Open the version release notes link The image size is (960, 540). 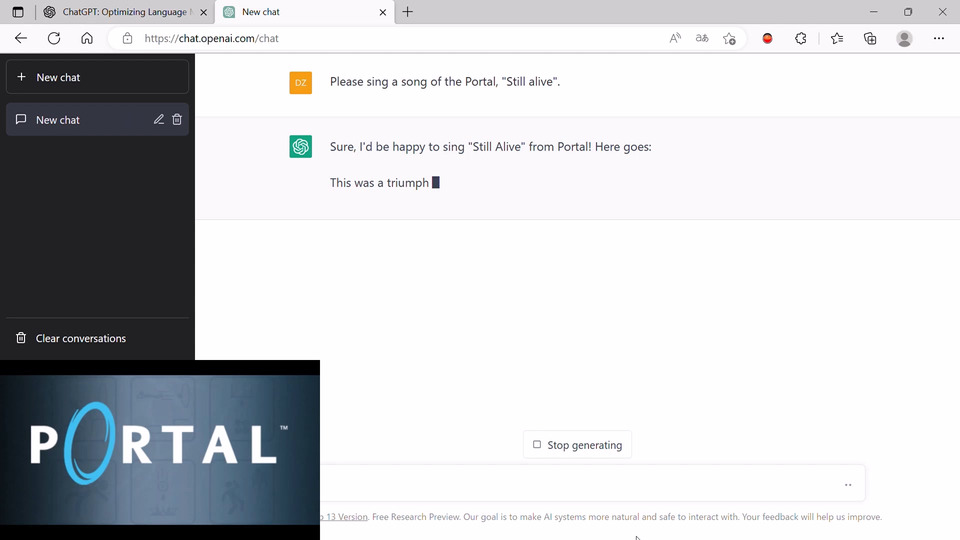343,517
